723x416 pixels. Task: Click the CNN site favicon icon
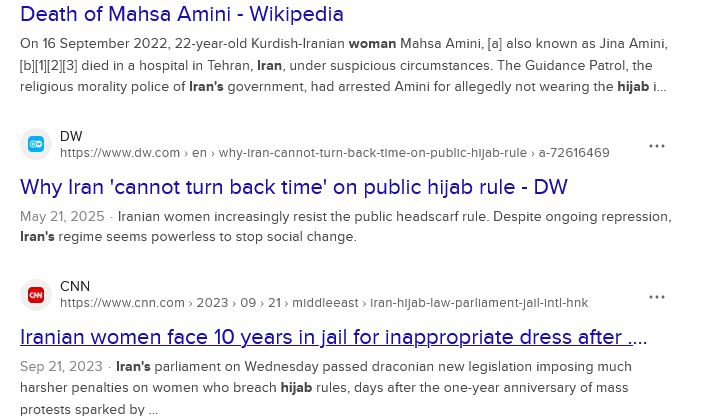coord(36,294)
